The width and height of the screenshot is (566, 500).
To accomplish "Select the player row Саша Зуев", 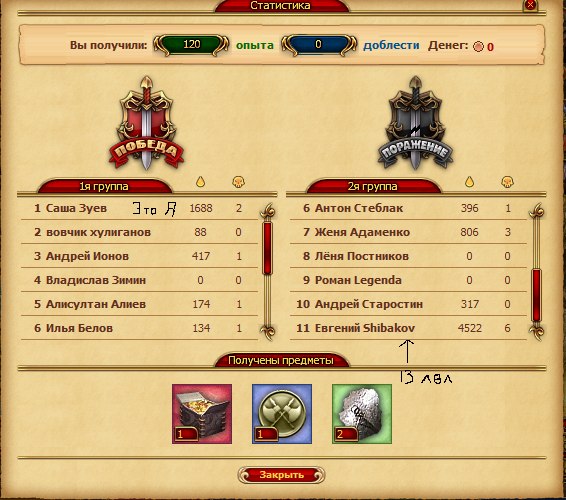I will (139, 208).
